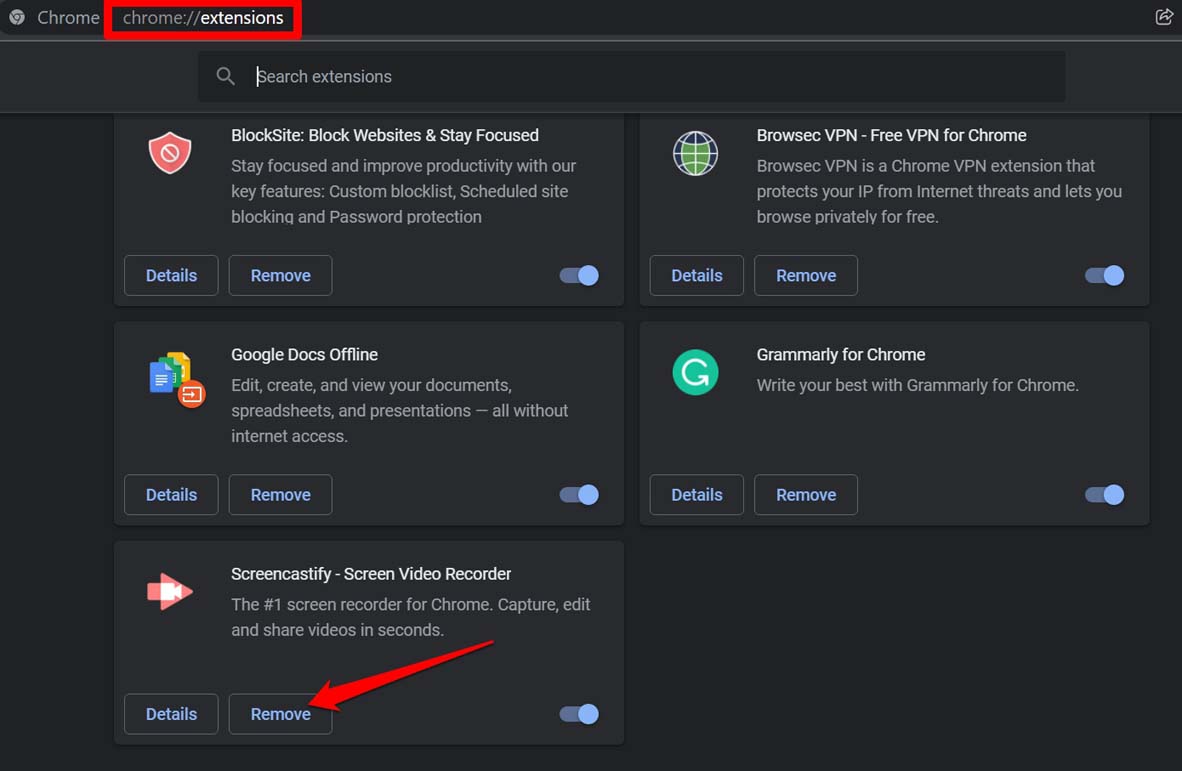Screen dimensions: 1182x771
Task: Click the Grammarly G icon
Action: point(695,372)
